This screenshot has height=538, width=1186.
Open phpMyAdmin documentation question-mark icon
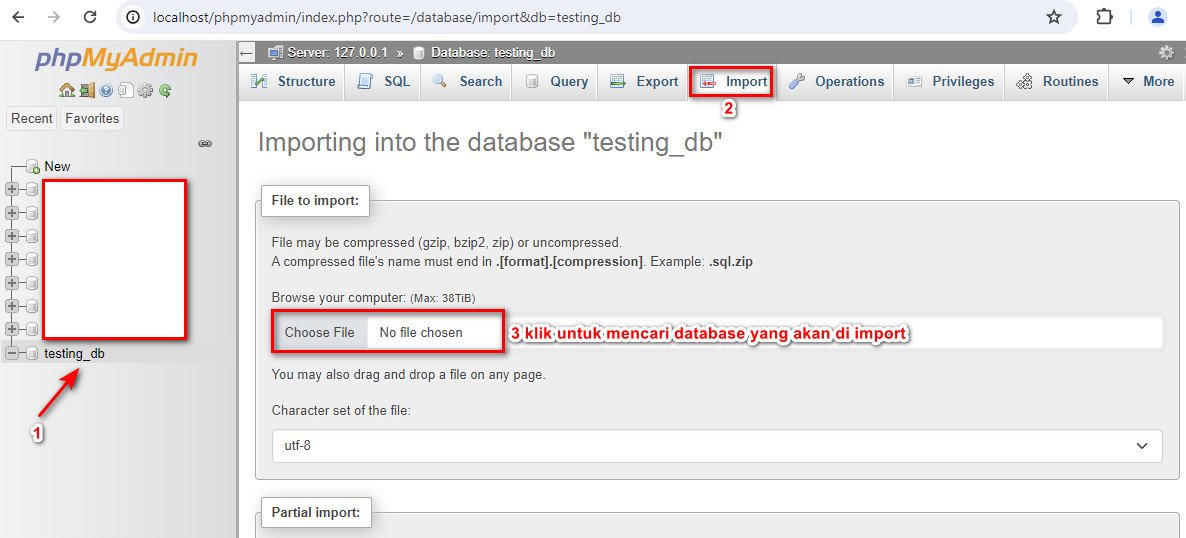point(106,91)
